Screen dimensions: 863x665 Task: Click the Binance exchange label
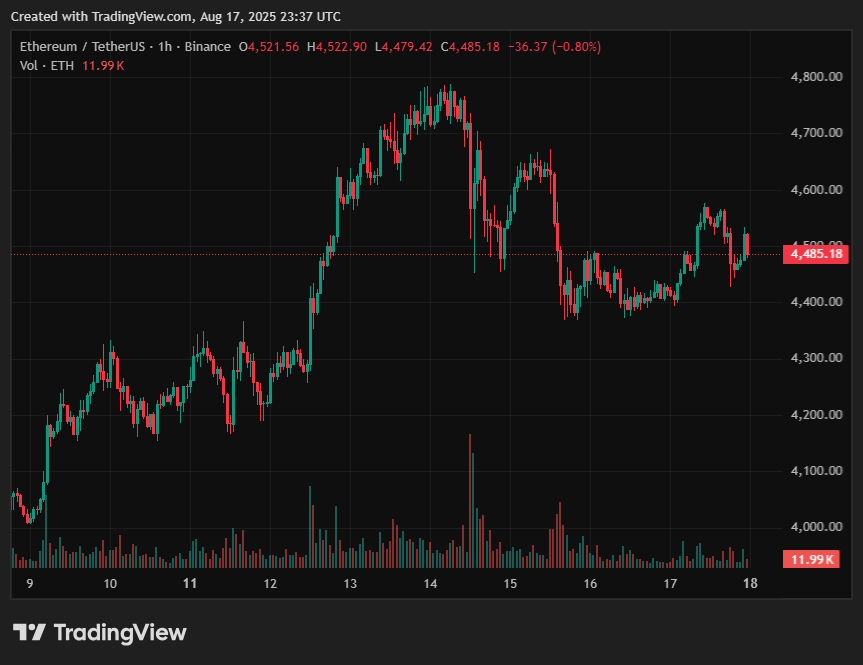pyautogui.click(x=207, y=47)
